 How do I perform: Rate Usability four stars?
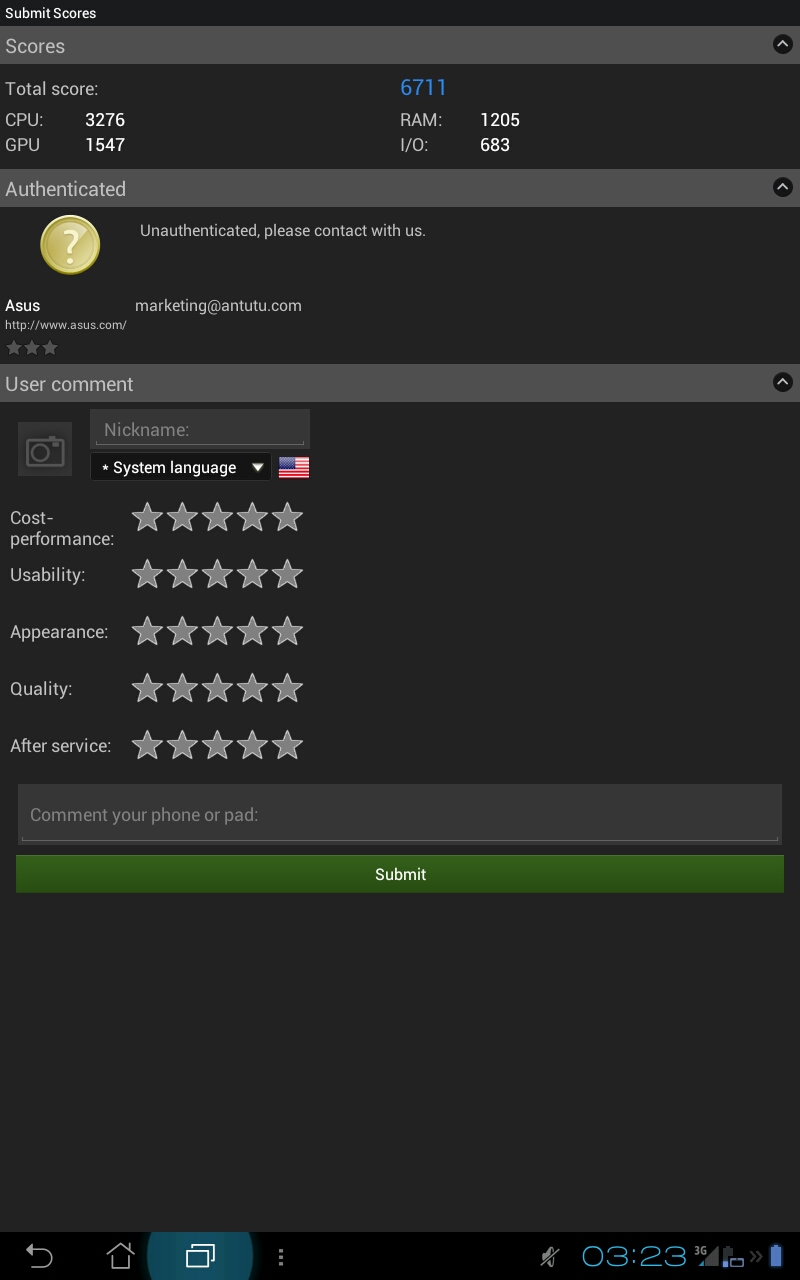pyautogui.click(x=252, y=574)
